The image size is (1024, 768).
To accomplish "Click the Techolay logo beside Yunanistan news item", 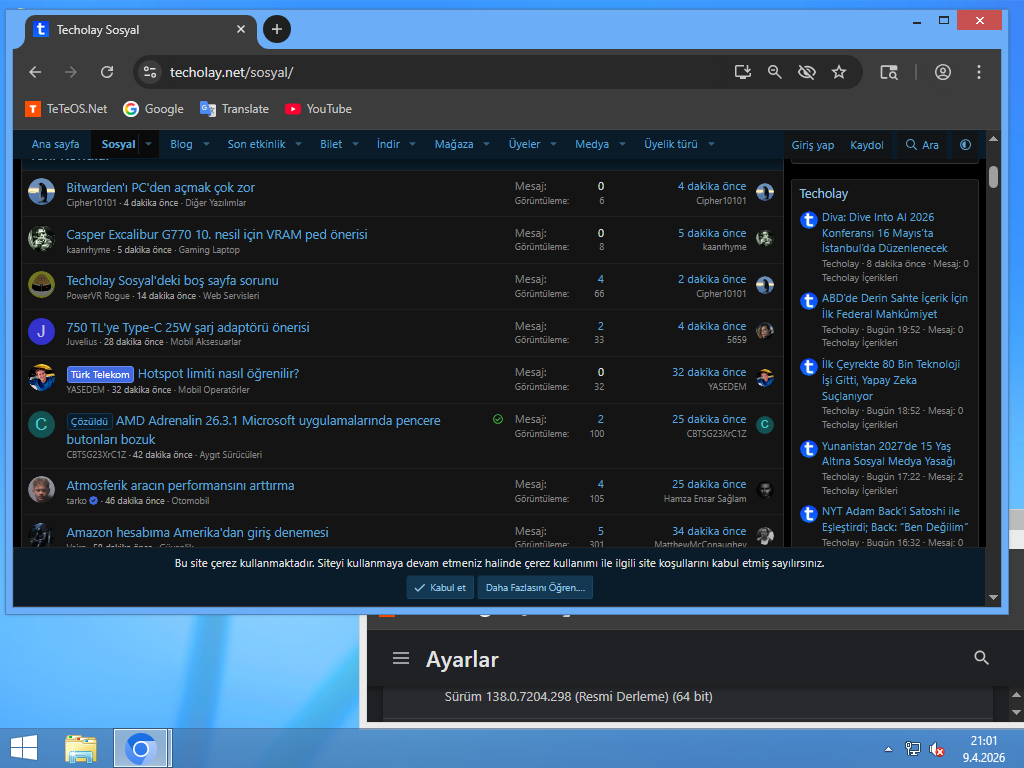I will point(808,449).
